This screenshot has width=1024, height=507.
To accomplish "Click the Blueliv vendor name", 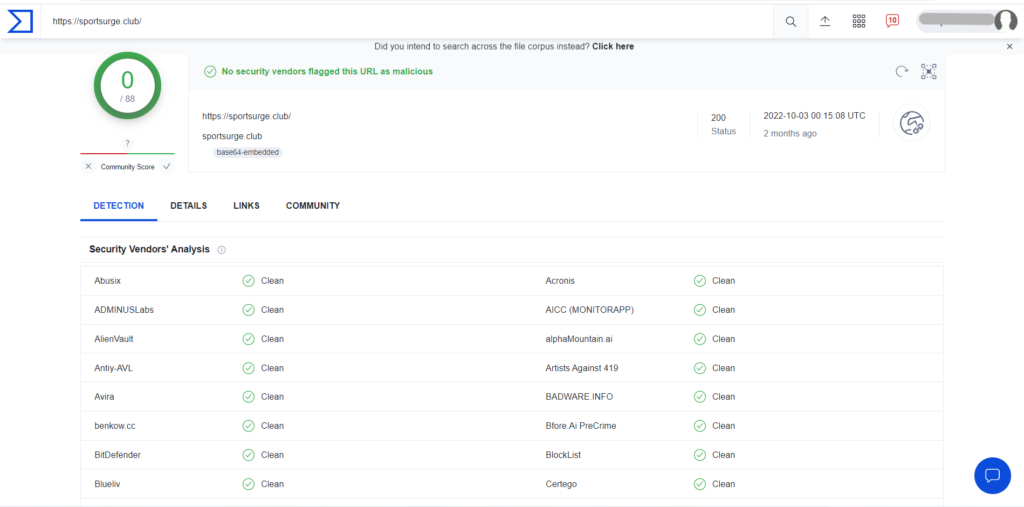I will pyautogui.click(x=108, y=484).
